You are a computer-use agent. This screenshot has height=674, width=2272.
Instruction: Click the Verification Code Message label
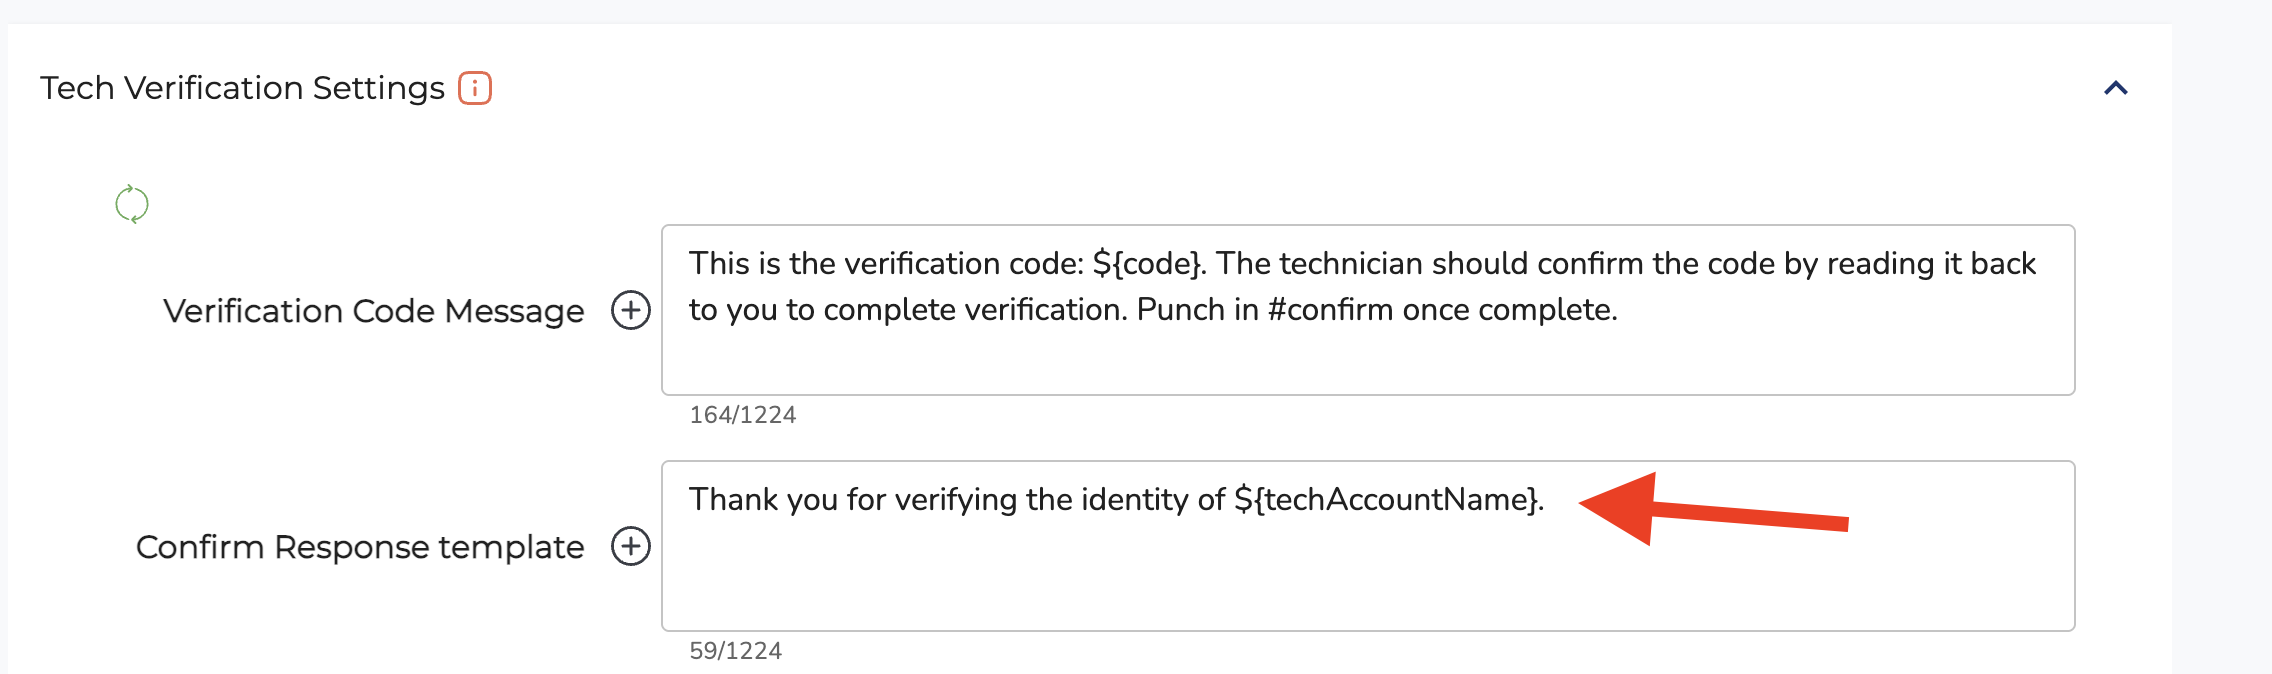point(373,311)
